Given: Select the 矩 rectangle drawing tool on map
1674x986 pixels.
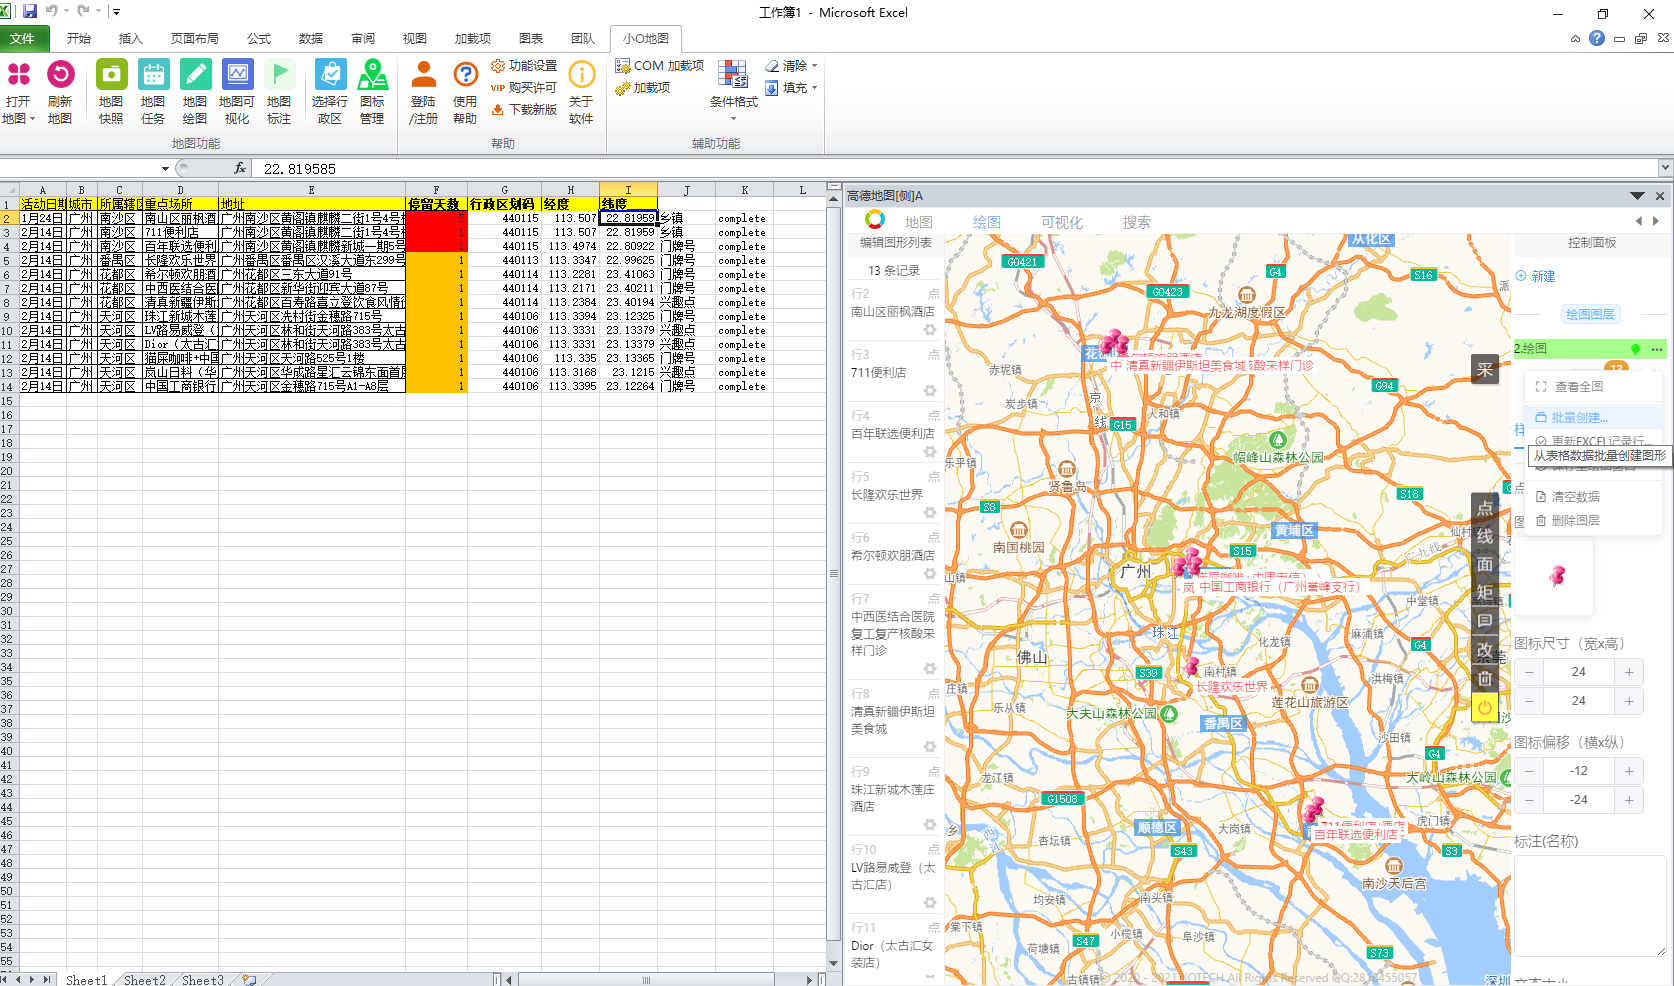Looking at the screenshot, I should (1485, 592).
